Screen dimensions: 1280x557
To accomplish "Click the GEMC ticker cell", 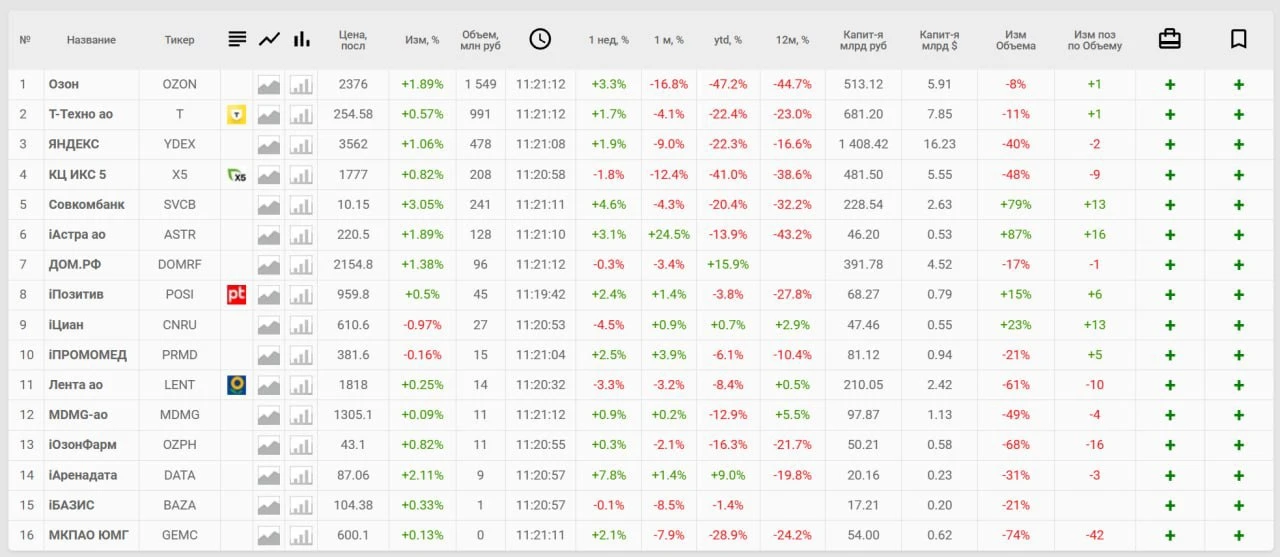I will tap(180, 535).
